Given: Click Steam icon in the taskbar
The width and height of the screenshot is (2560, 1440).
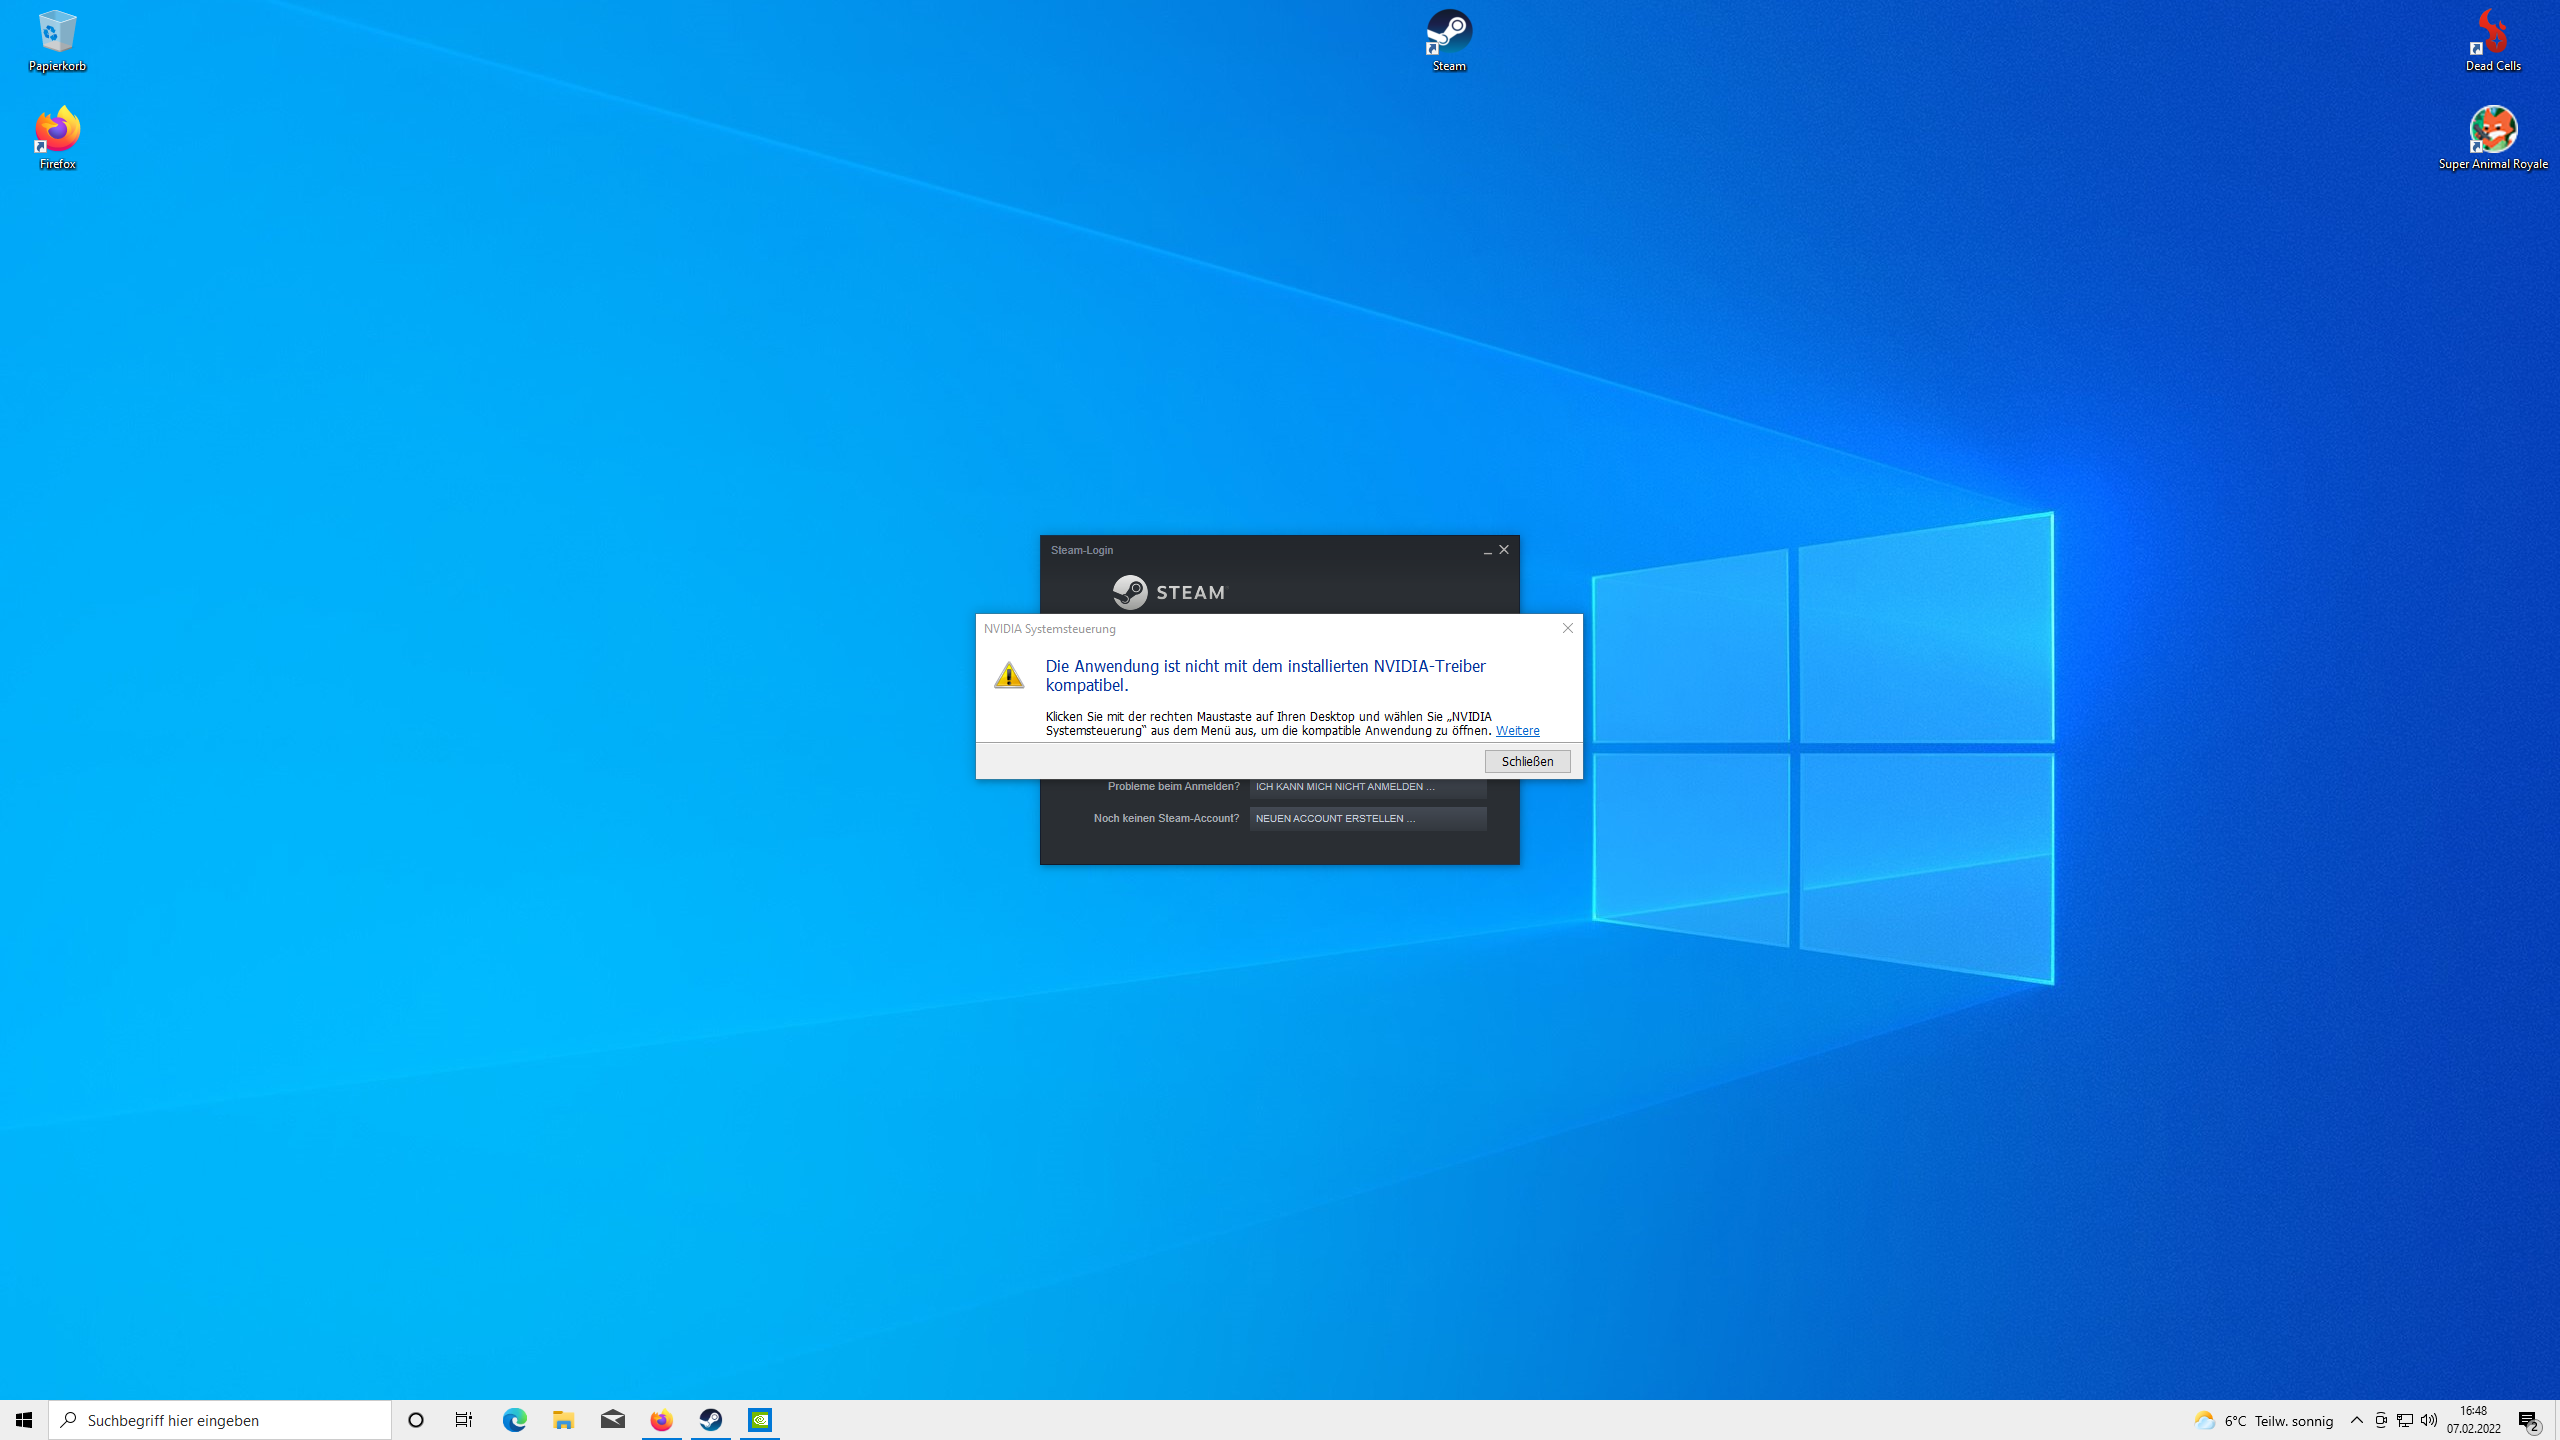Looking at the screenshot, I should [711, 1420].
